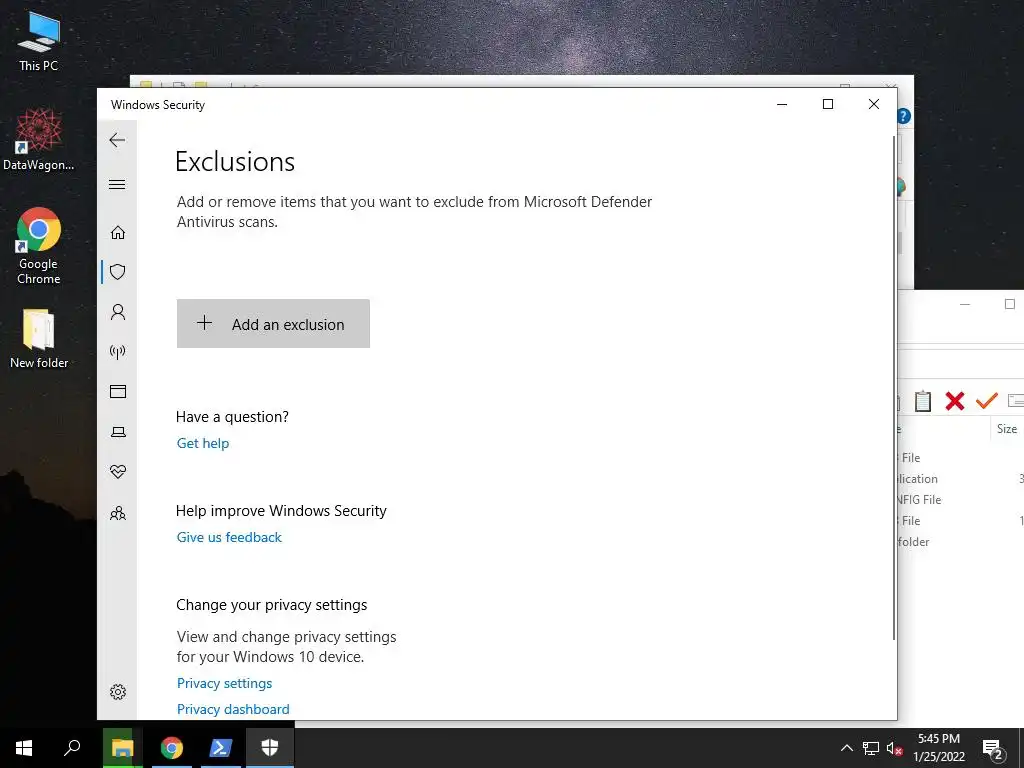Close the Windows Security window

click(873, 104)
